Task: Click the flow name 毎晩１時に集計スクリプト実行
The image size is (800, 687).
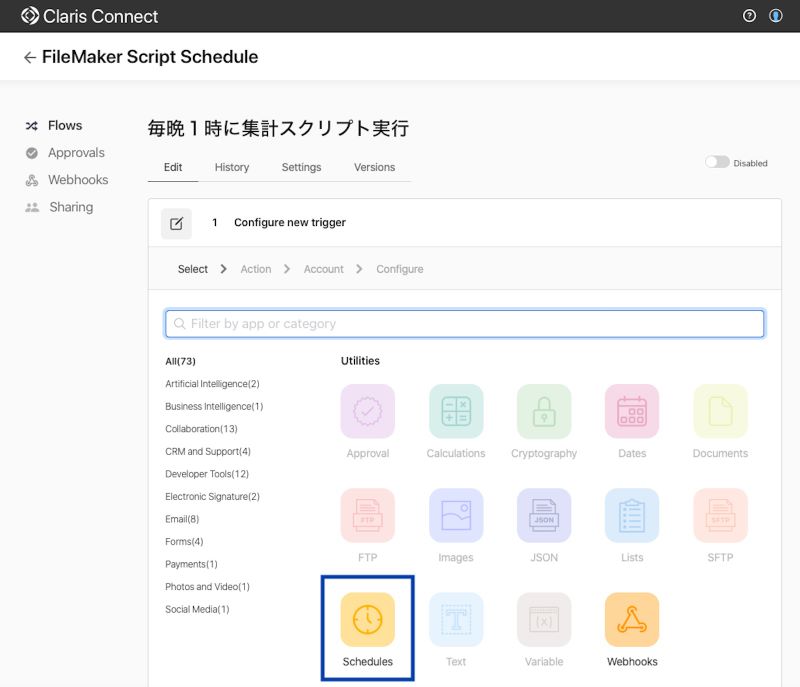Action: tap(279, 128)
